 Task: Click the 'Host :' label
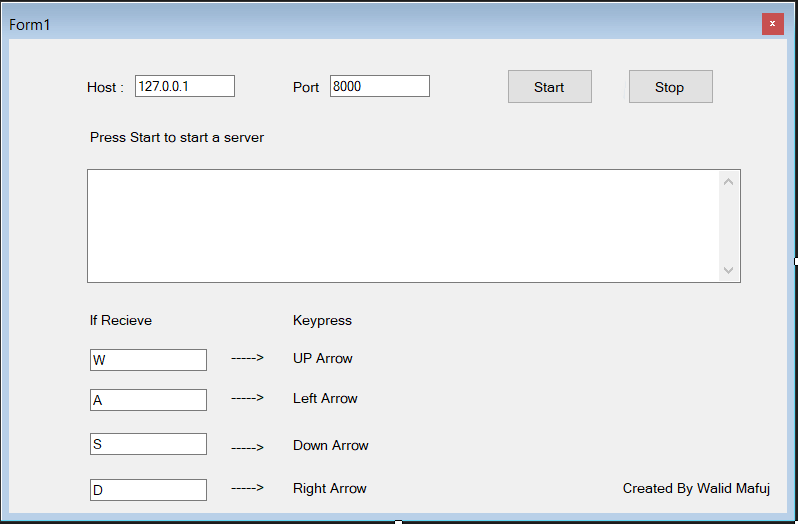[105, 88]
